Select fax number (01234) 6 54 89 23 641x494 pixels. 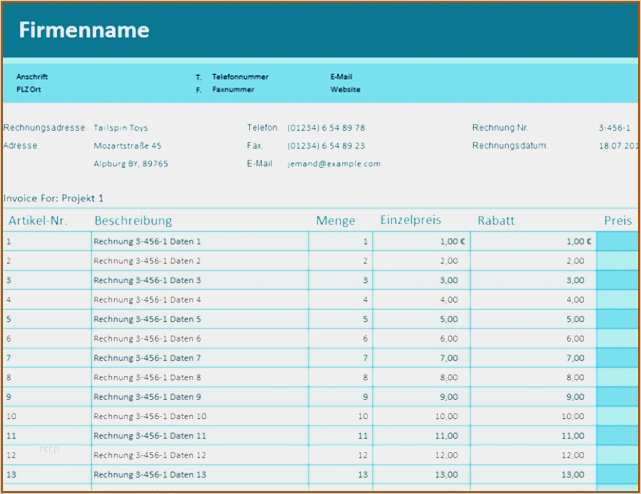[326, 146]
